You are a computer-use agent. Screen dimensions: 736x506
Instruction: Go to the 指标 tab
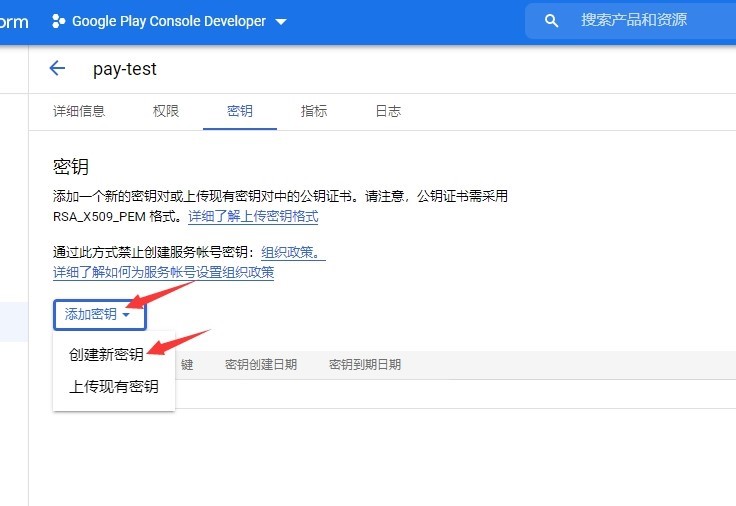coord(314,111)
